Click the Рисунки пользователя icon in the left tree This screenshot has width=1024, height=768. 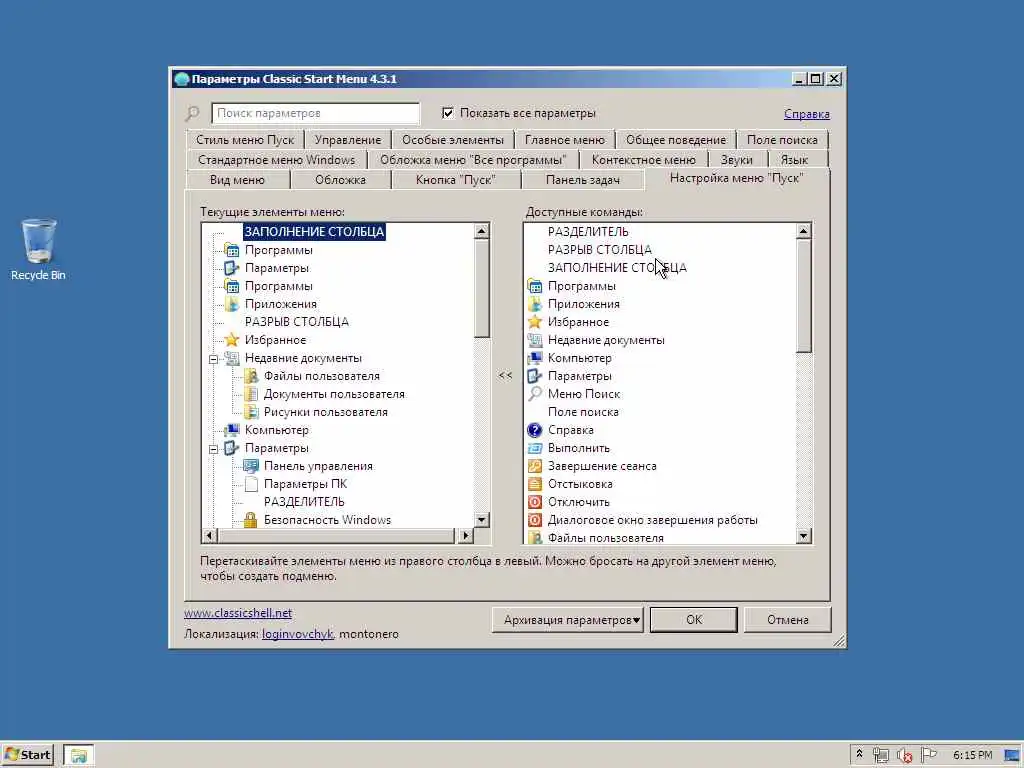(x=251, y=412)
